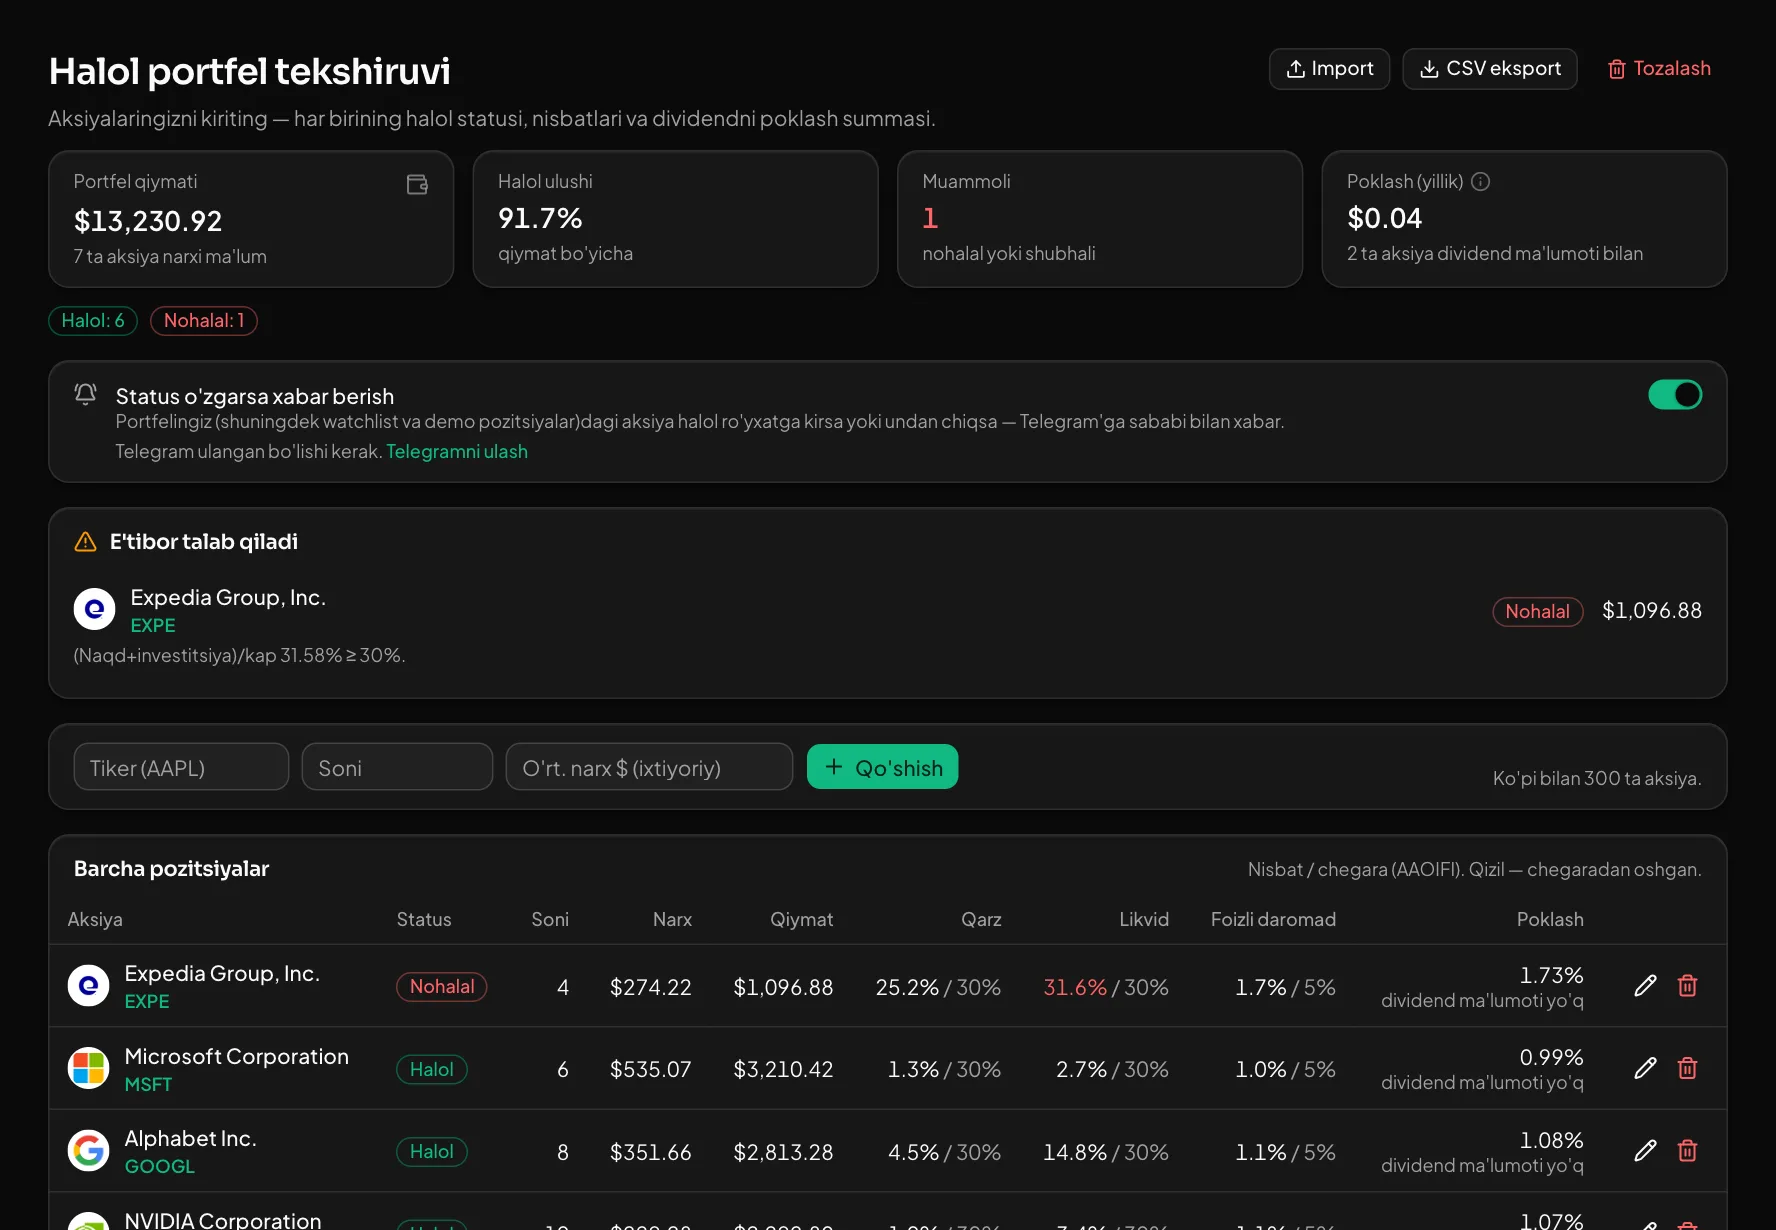Focus the Soni quantity field

click(397, 767)
